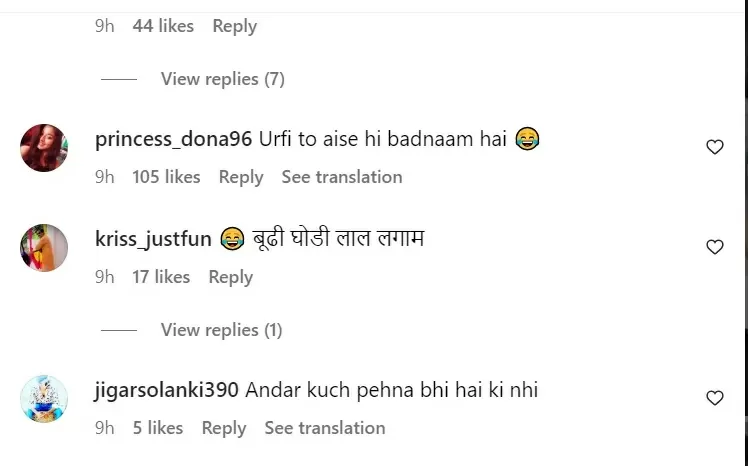Expand View replies (7)
This screenshot has height=466, width=748.
click(x=222, y=79)
